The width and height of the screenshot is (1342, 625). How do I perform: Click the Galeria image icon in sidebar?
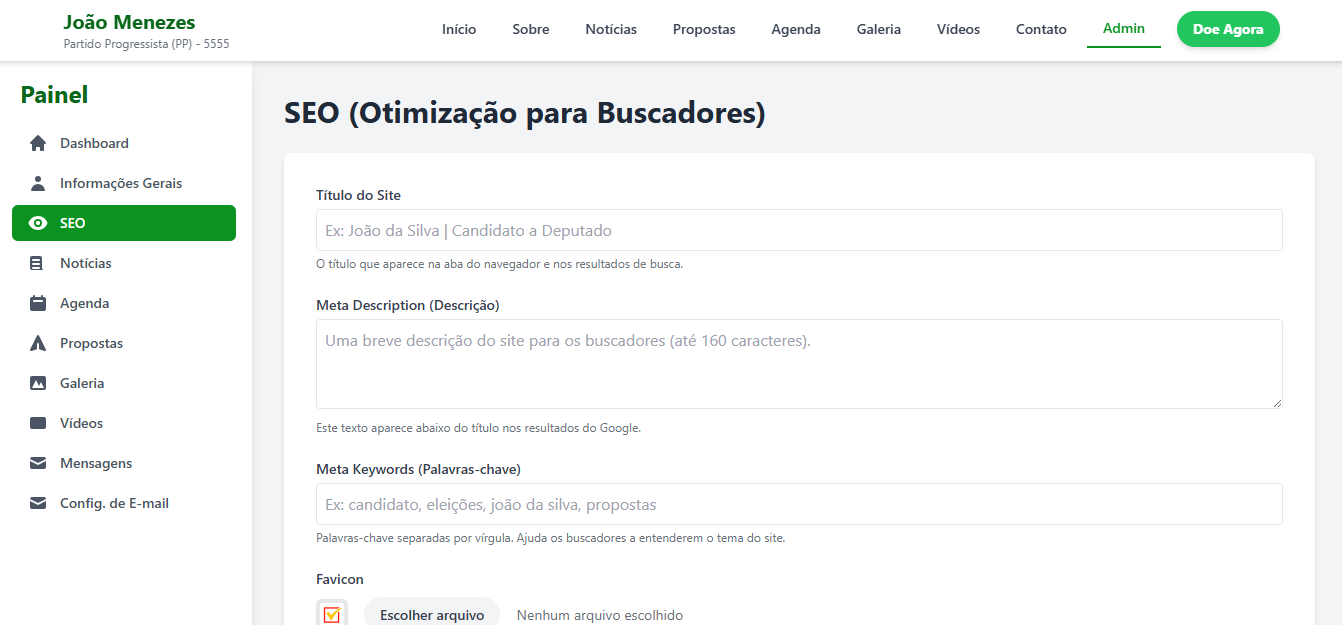pos(38,383)
